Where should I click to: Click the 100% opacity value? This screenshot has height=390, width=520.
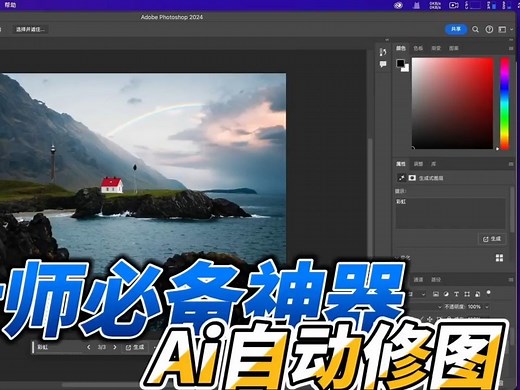click(474, 307)
